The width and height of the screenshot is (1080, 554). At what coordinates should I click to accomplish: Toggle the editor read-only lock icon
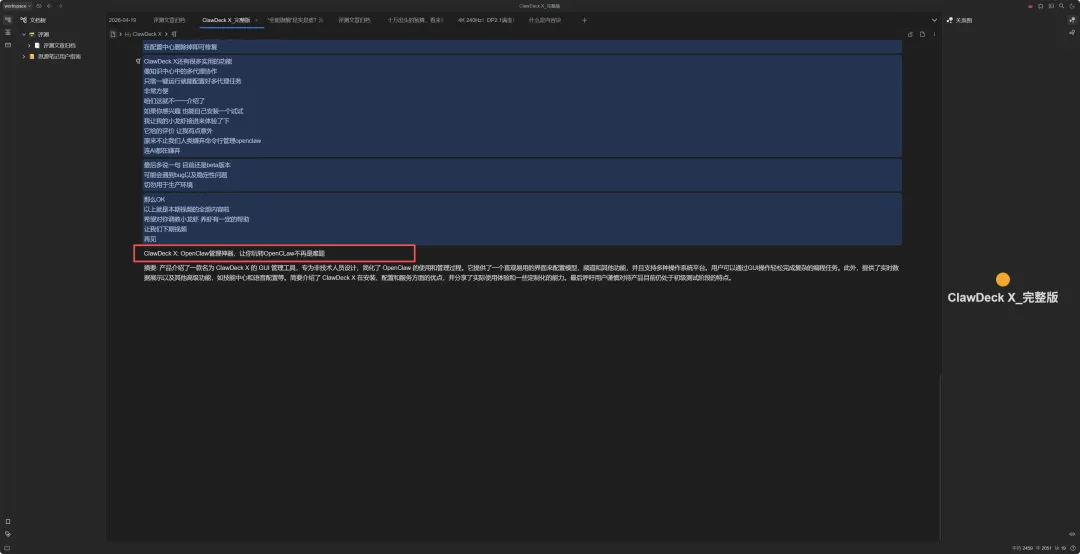[x=911, y=34]
